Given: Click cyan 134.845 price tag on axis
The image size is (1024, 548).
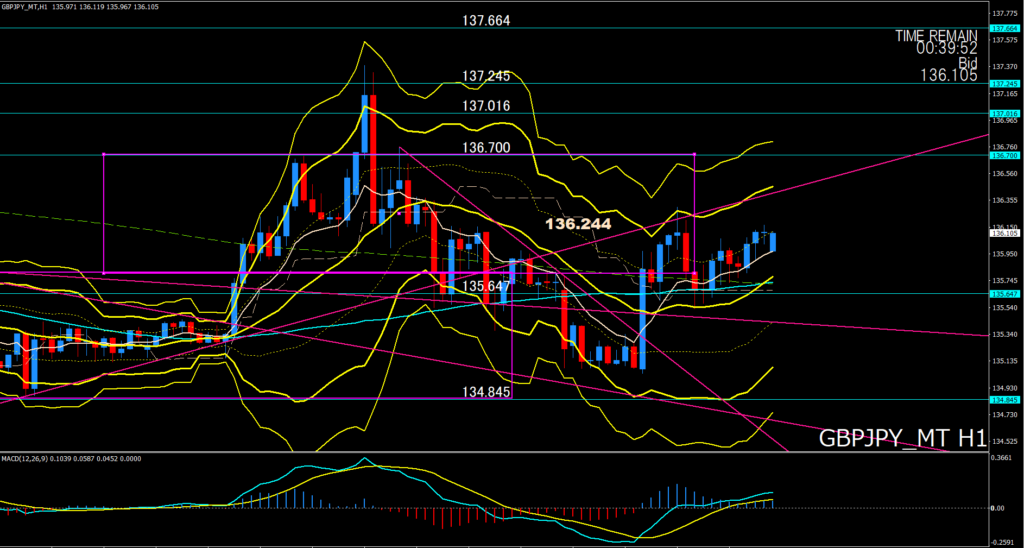Looking at the screenshot, I should click(x=1003, y=400).
